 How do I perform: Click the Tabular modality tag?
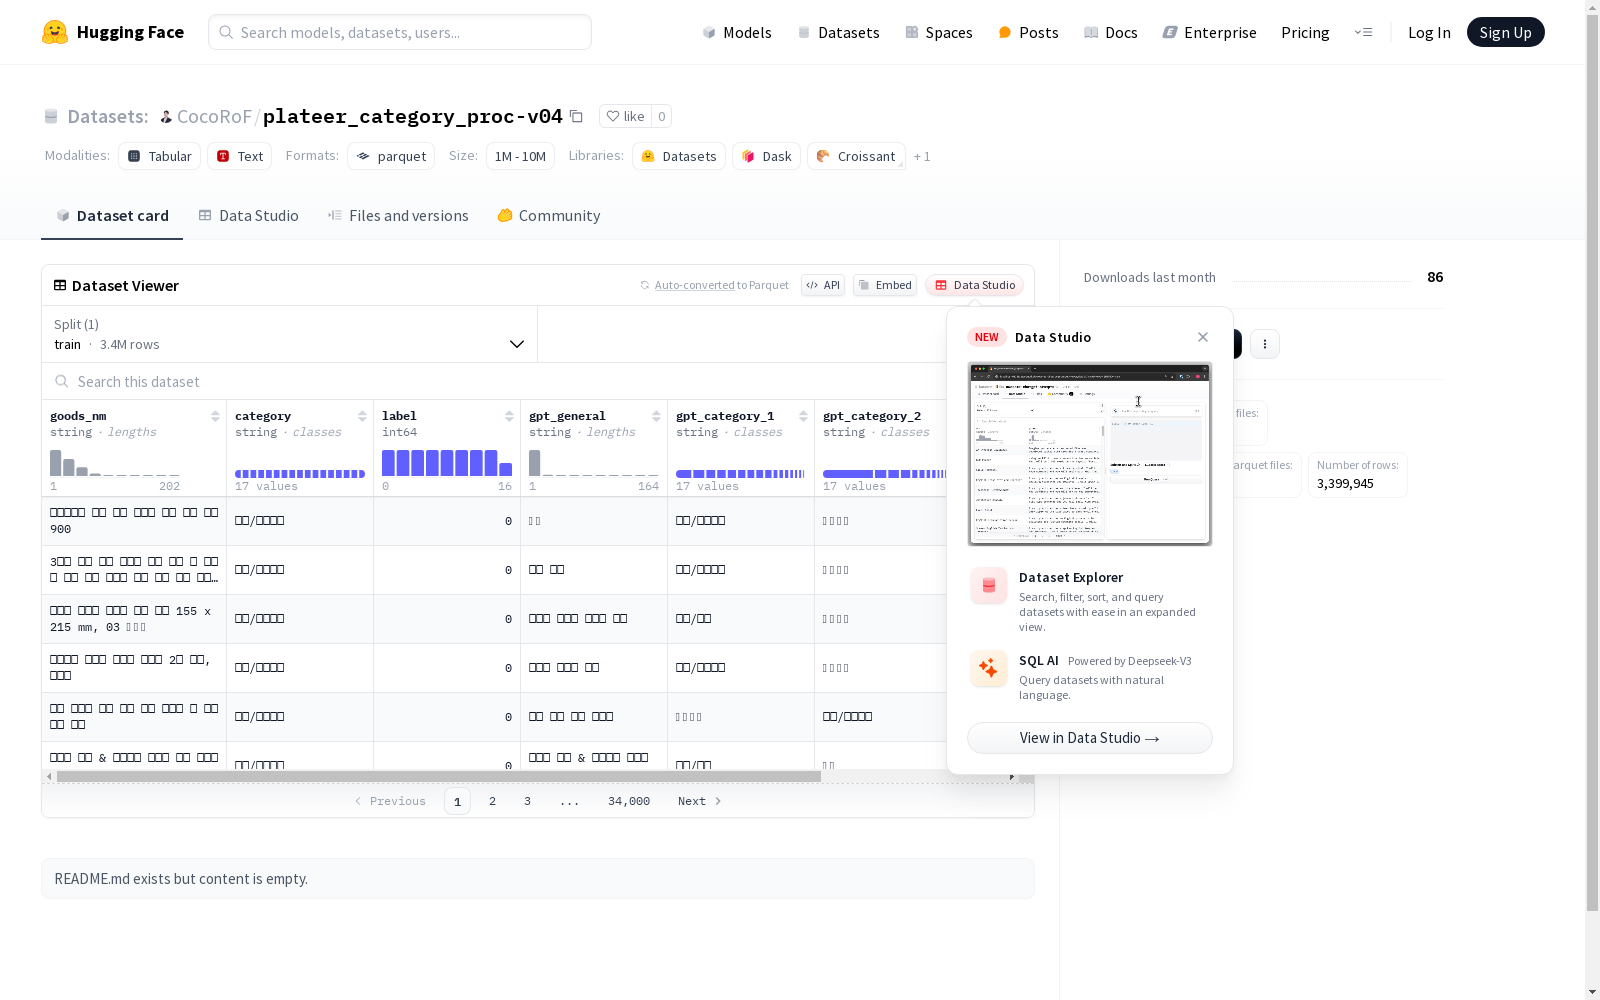160,156
